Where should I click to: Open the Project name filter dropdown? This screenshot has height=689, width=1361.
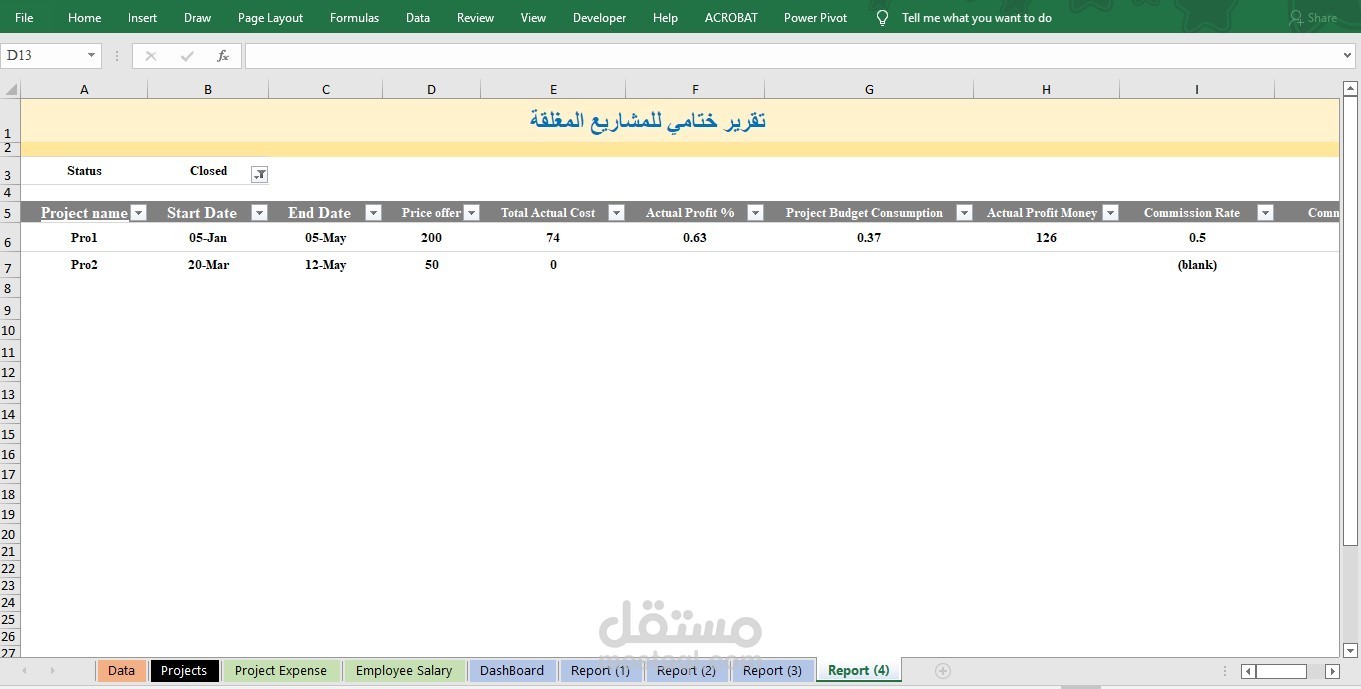coord(139,212)
